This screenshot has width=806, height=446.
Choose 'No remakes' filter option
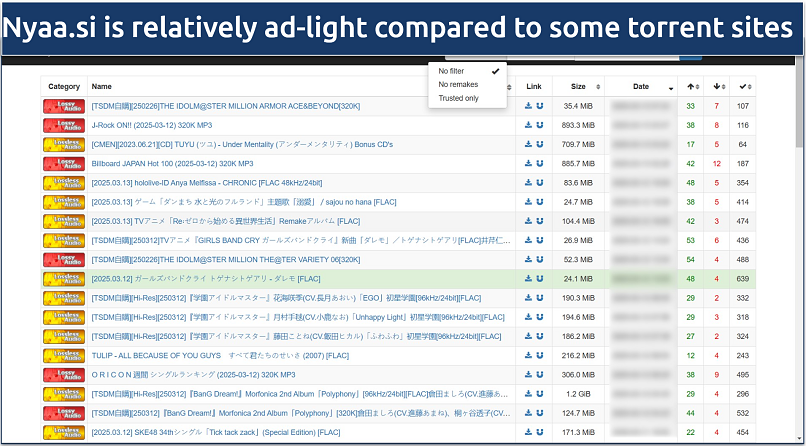pyautogui.click(x=467, y=84)
